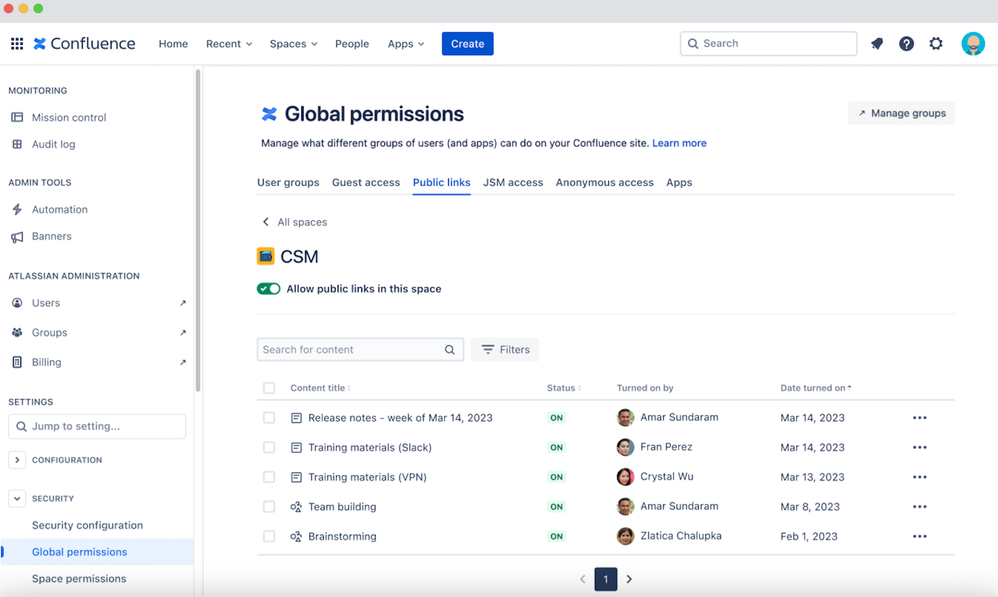Select the Public links tab

tap(442, 183)
